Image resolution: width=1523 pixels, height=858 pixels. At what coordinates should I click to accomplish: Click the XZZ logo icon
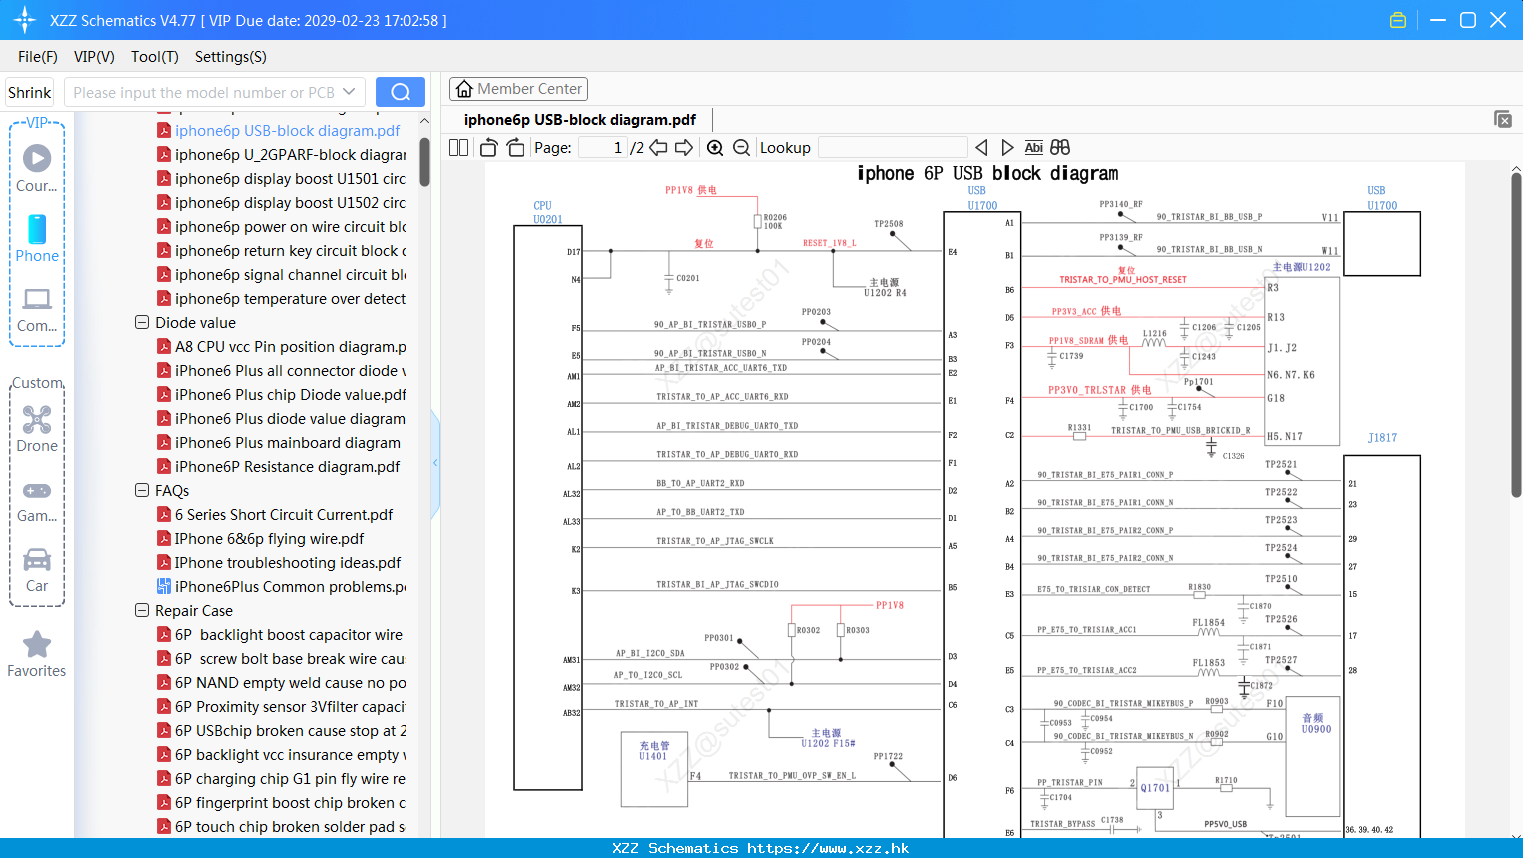pyautogui.click(x=25, y=20)
